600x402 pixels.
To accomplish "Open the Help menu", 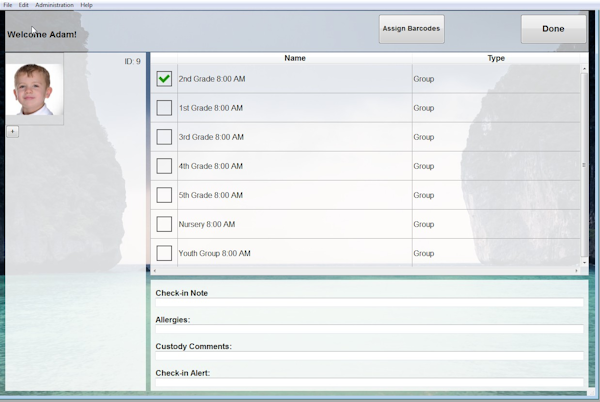I will 86,5.
